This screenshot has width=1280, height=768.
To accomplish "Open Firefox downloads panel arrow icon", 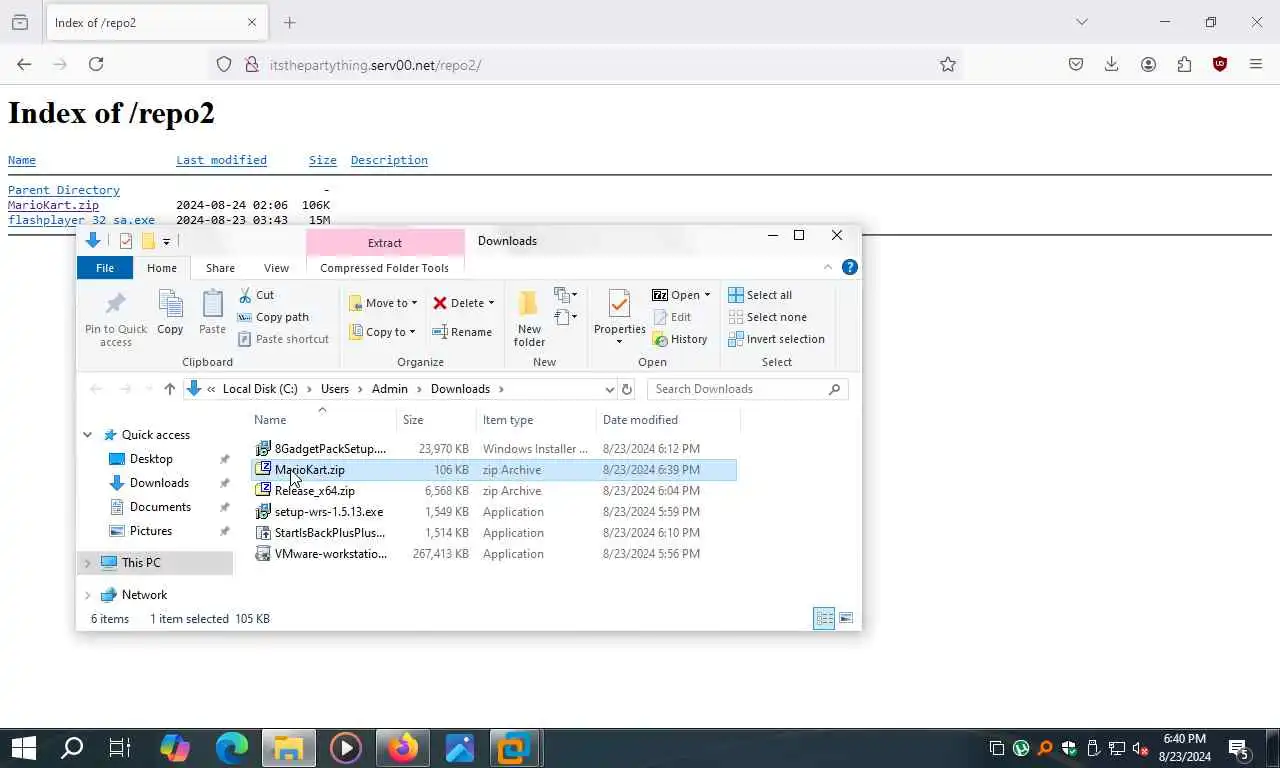I will pyautogui.click(x=1111, y=64).
